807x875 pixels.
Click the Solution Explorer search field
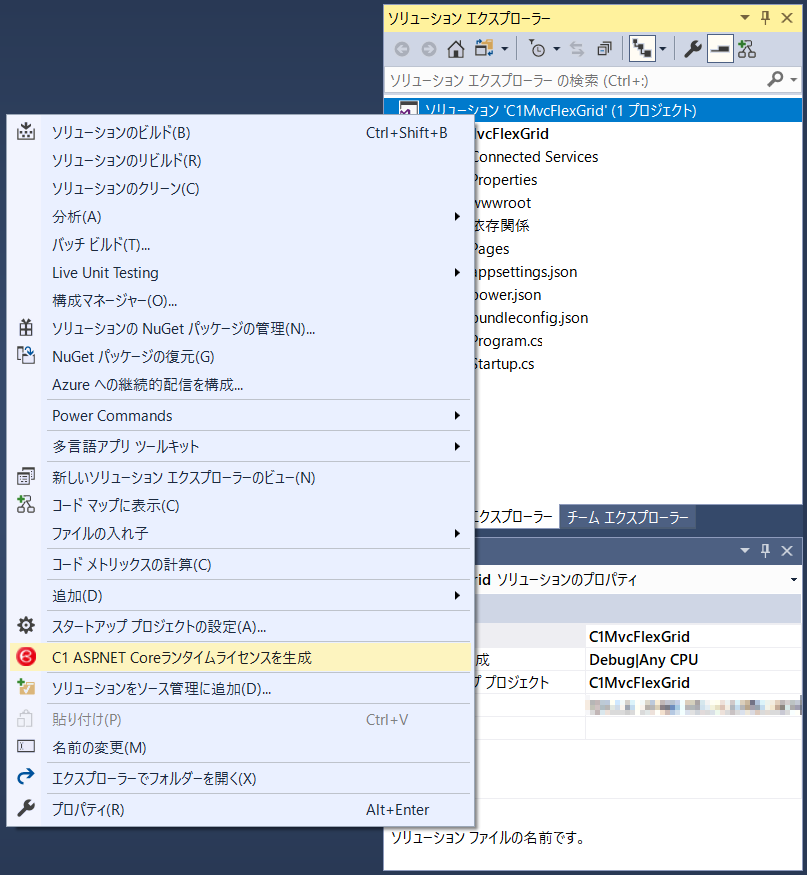tap(575, 81)
